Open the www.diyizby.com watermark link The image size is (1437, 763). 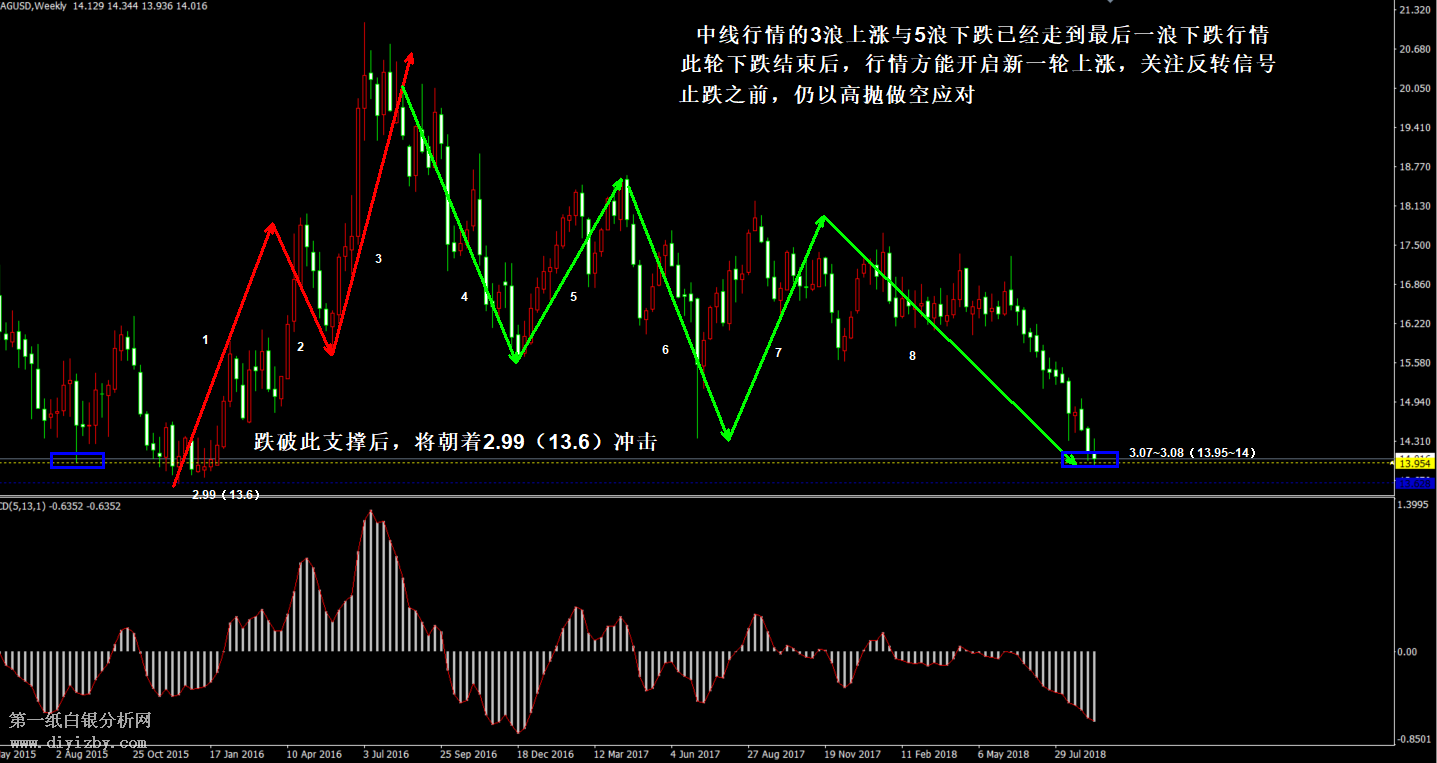78,743
